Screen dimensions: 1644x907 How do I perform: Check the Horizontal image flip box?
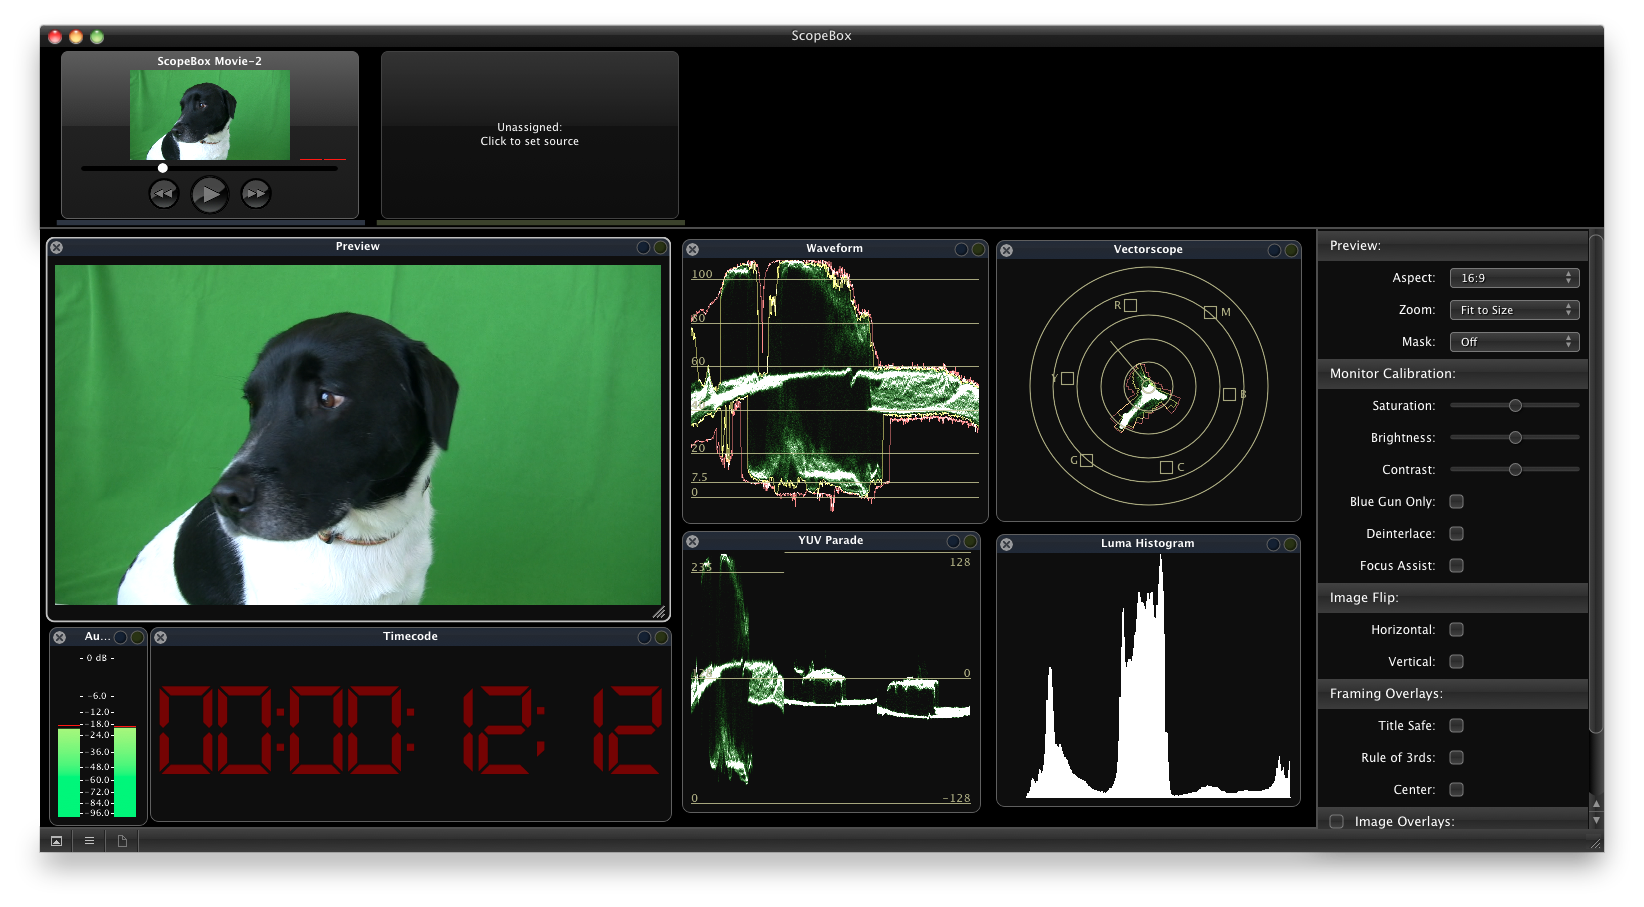coord(1457,630)
